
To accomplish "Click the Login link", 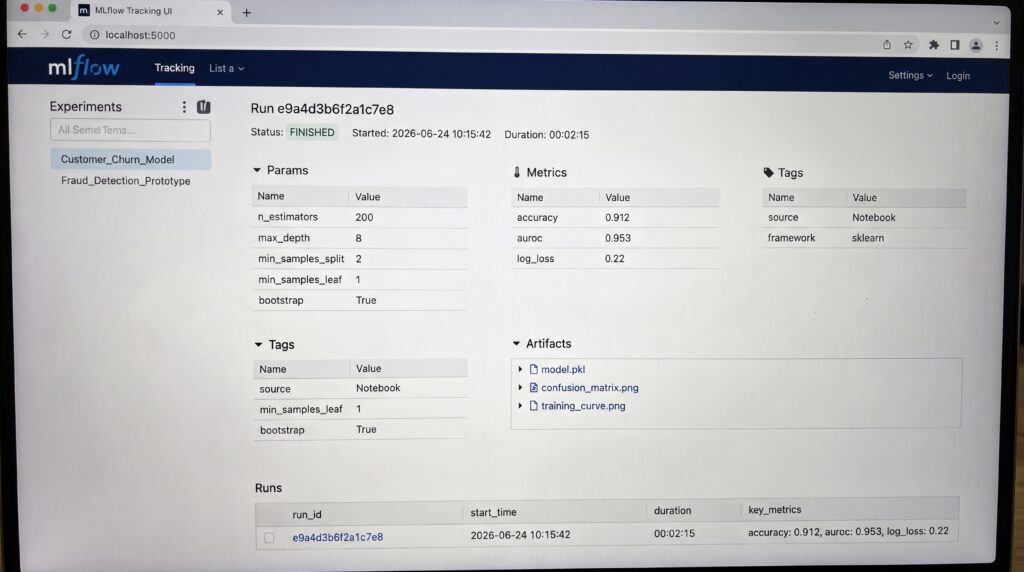I will [957, 76].
